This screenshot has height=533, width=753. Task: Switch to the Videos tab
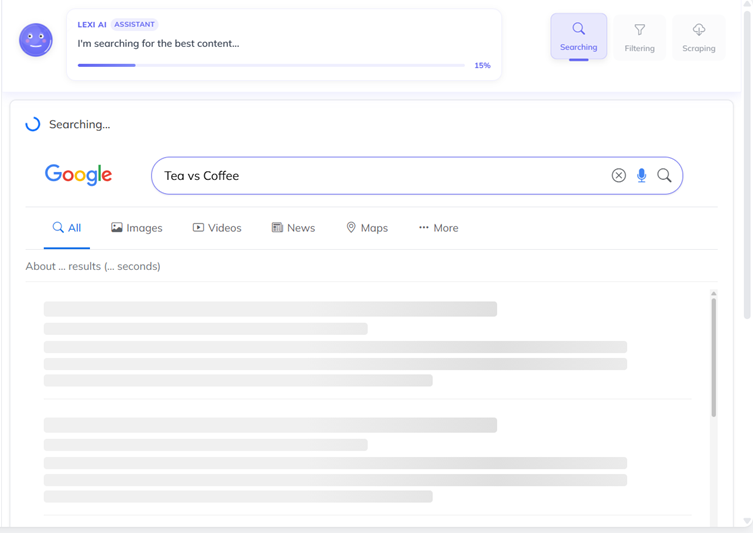tap(217, 228)
